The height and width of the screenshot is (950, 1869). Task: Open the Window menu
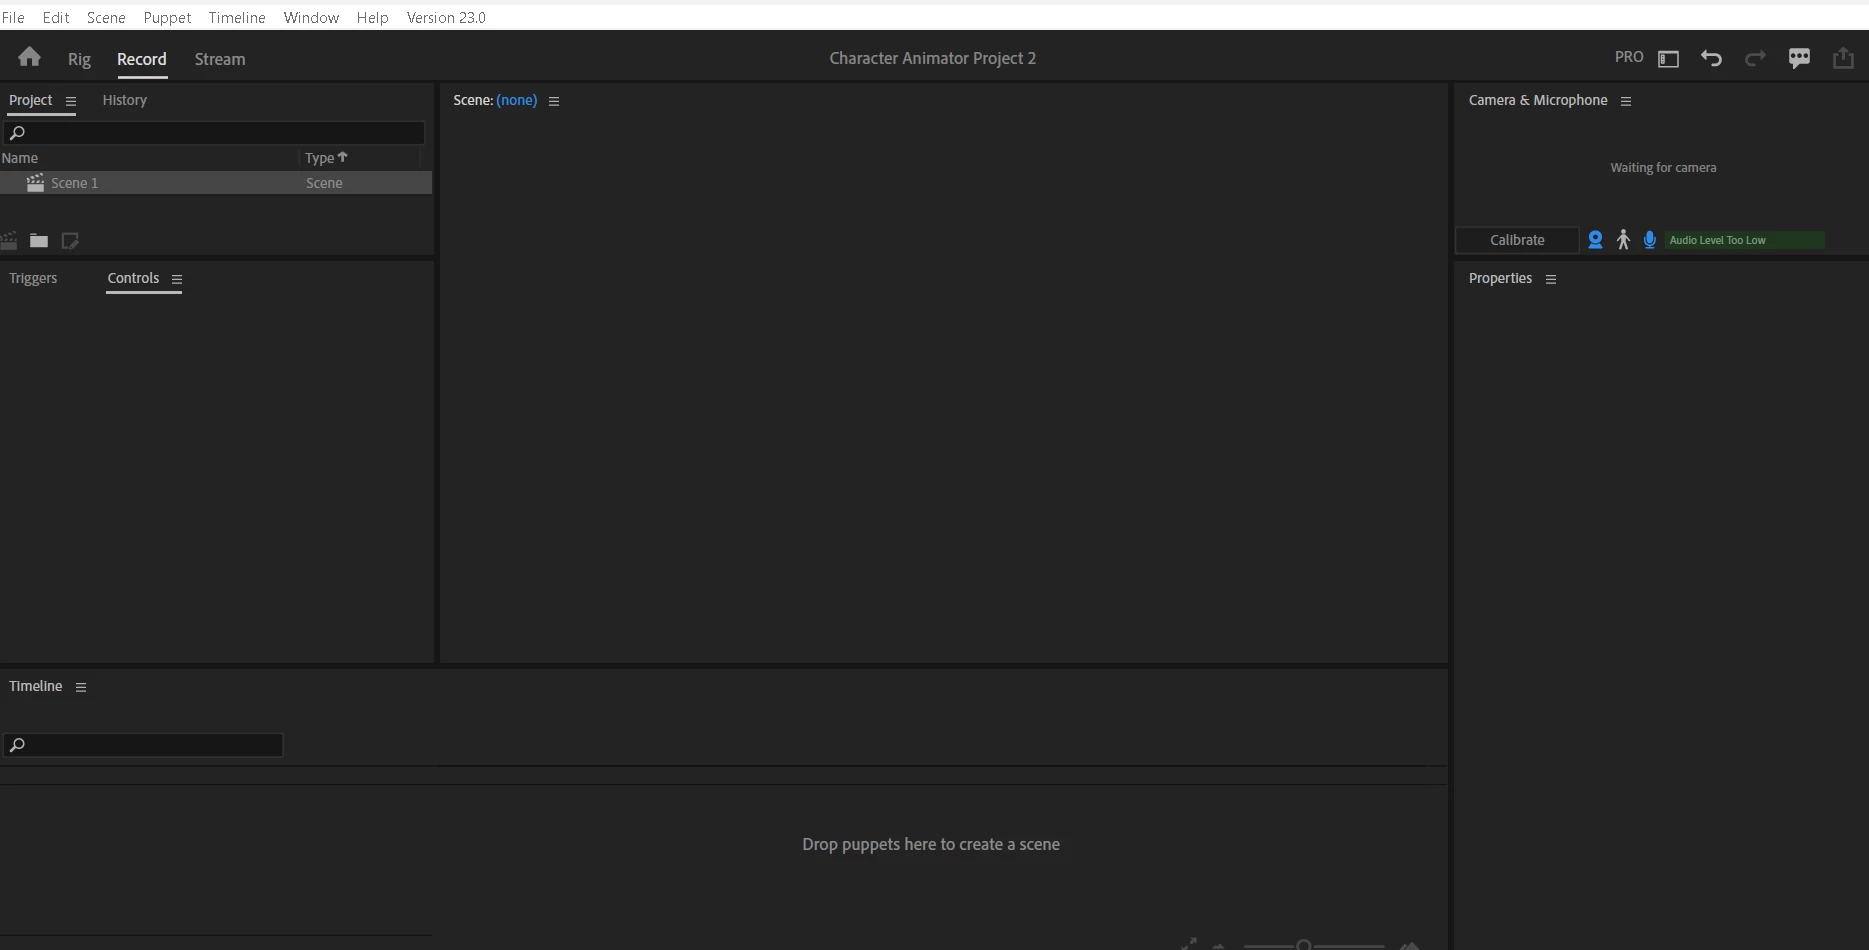pyautogui.click(x=311, y=17)
